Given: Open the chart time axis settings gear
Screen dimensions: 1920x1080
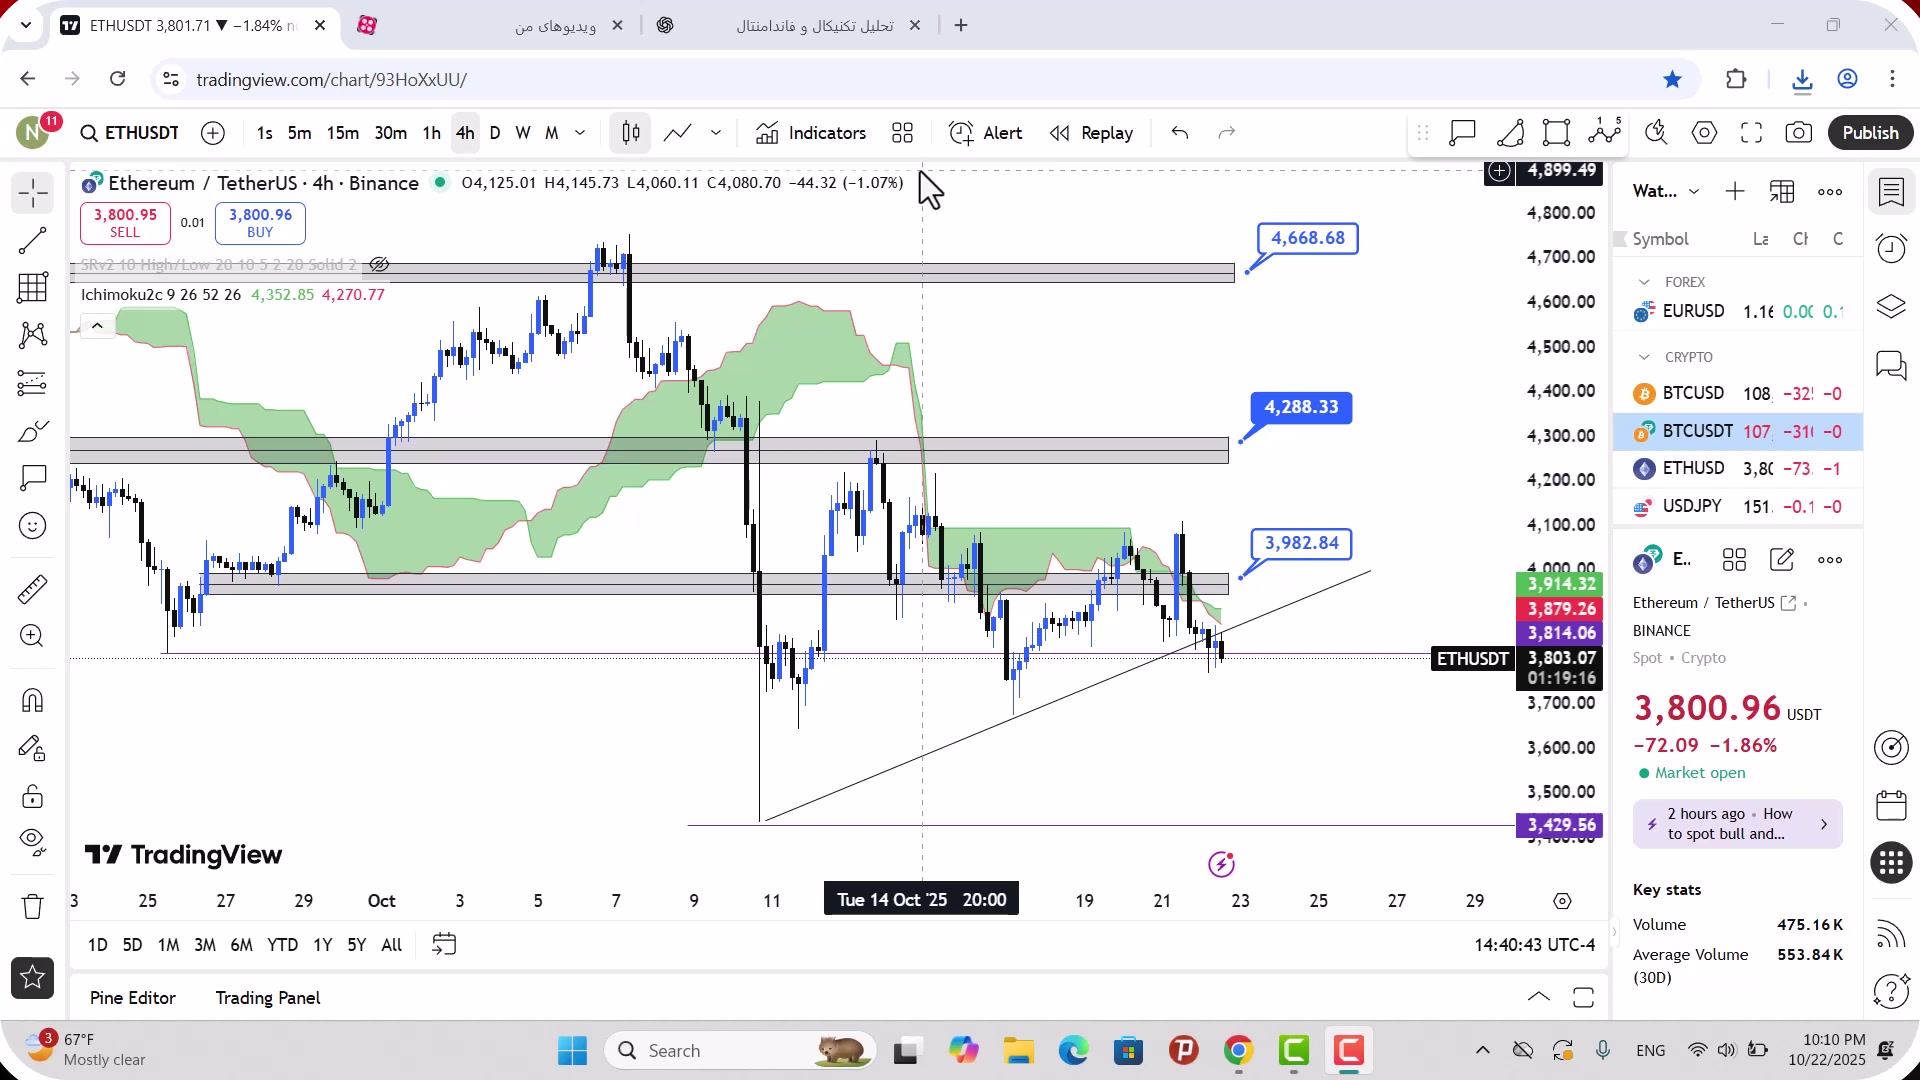Looking at the screenshot, I should tap(1563, 901).
